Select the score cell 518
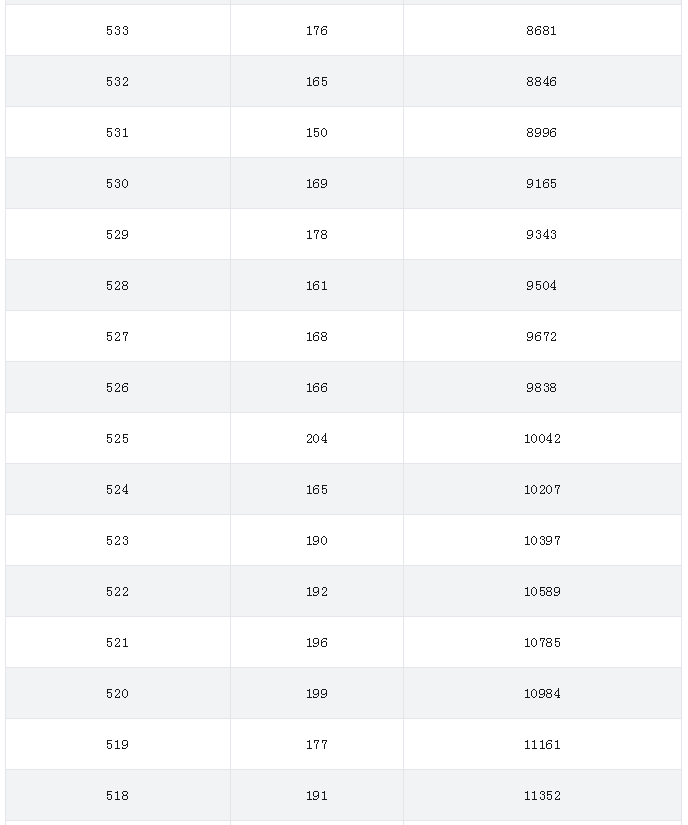Viewport: 688px width, 825px height. (x=117, y=796)
